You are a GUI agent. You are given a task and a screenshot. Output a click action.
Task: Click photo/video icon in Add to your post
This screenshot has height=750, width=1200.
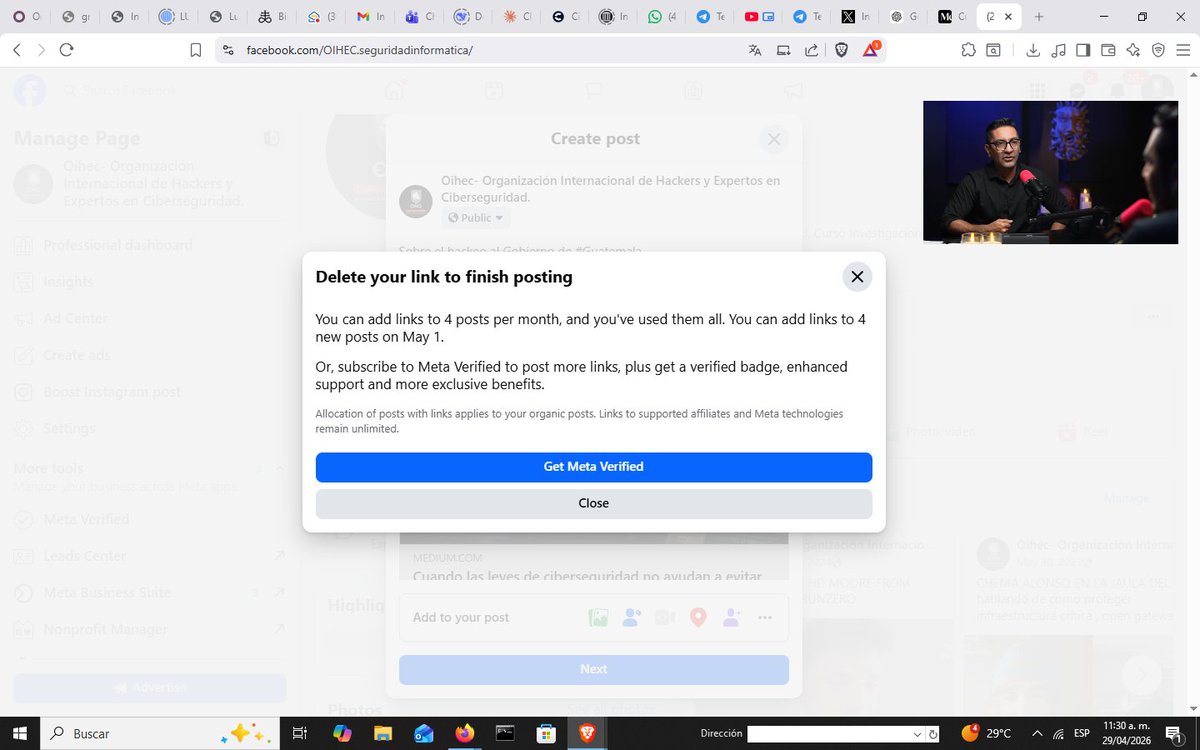[598, 618]
